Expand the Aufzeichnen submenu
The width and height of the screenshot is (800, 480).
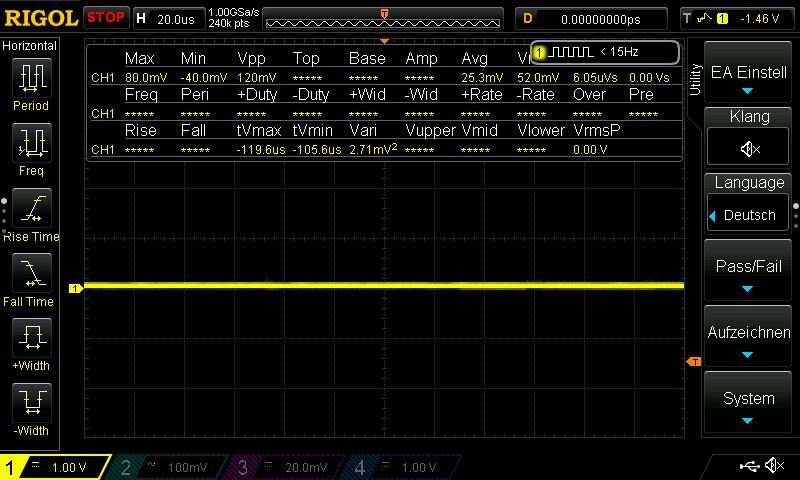(749, 339)
